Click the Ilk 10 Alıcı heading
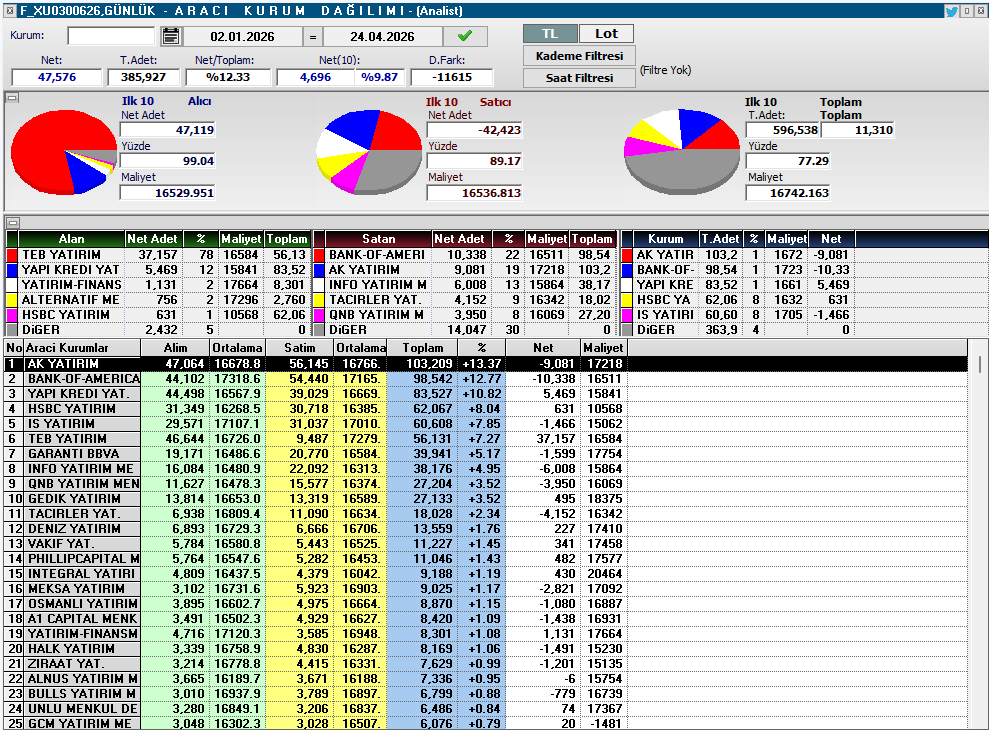The image size is (989, 730). pyautogui.click(x=167, y=101)
